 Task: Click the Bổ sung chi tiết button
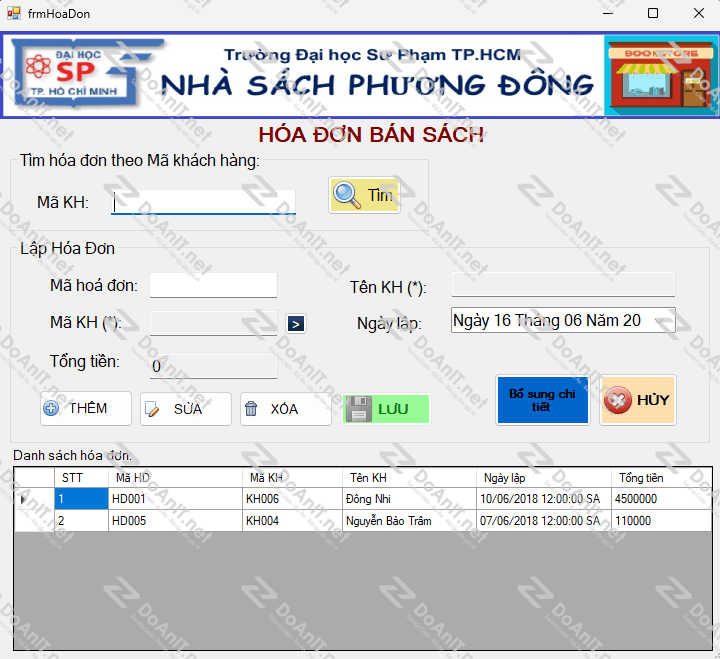[x=542, y=400]
